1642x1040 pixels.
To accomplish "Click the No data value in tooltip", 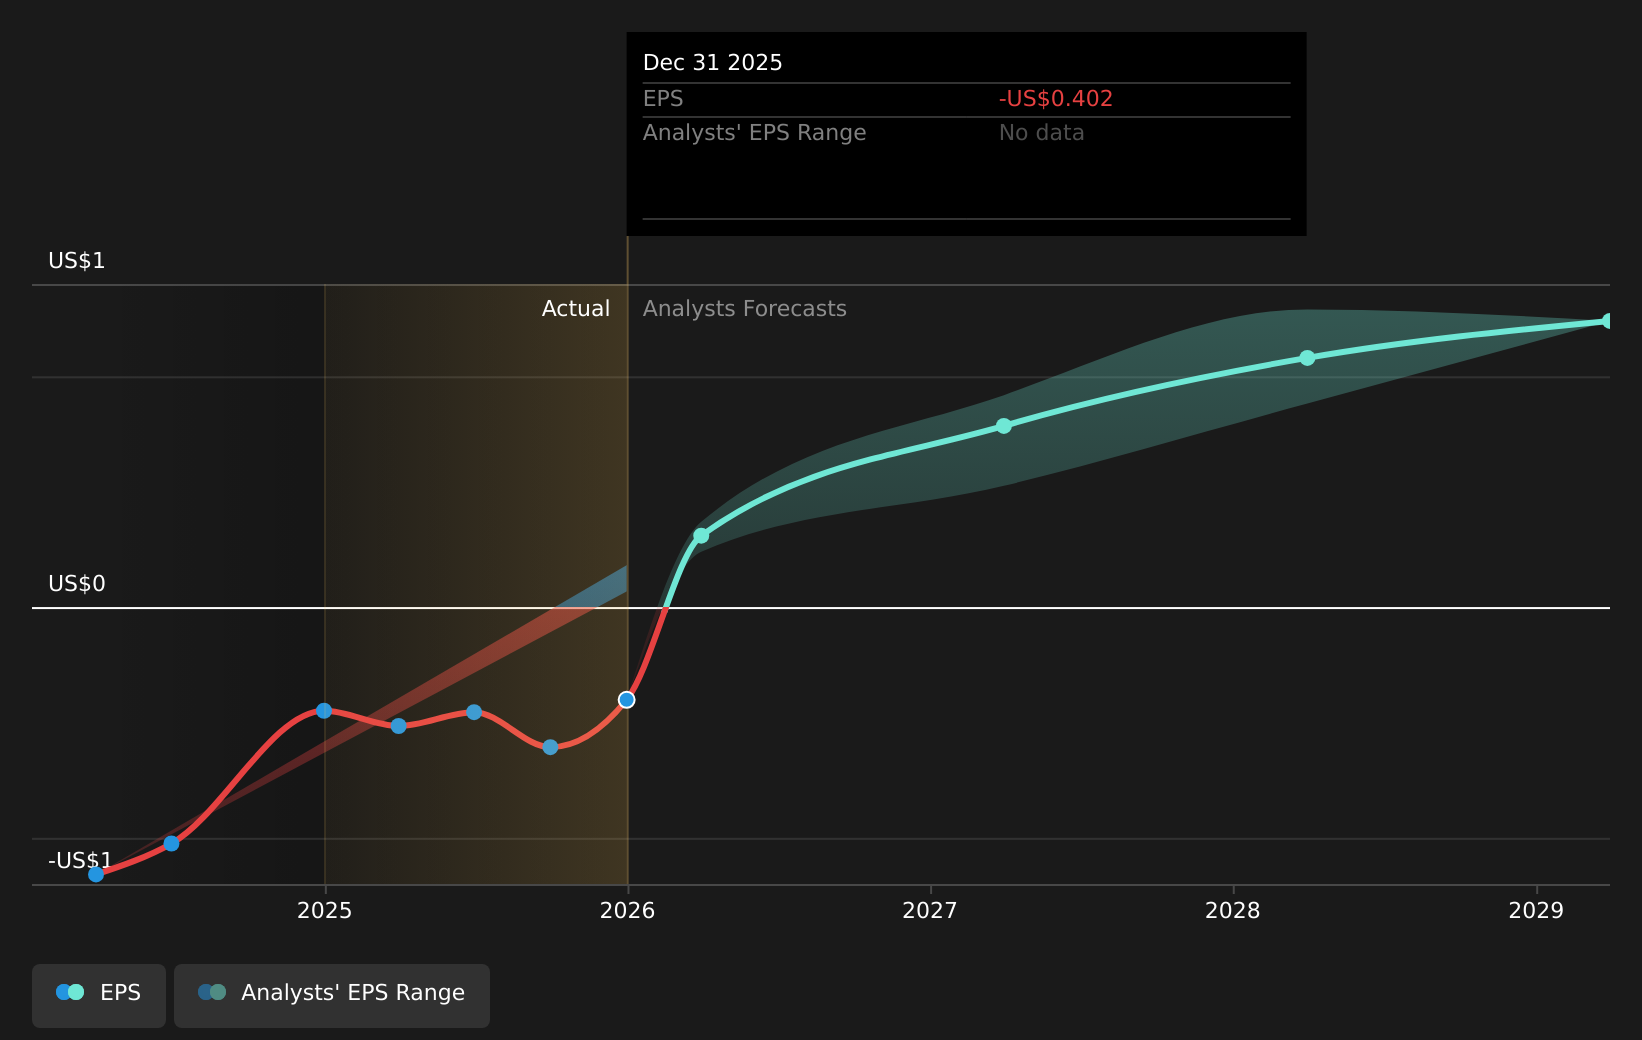I will (1042, 133).
